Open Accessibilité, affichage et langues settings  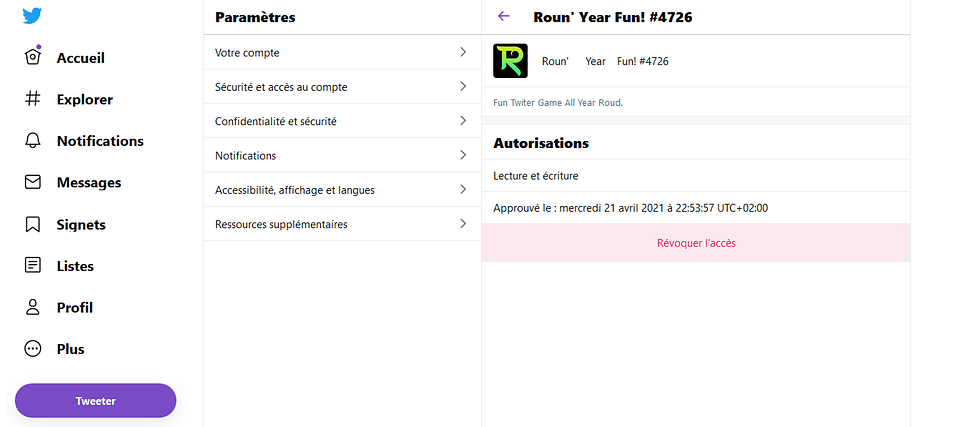pos(342,190)
